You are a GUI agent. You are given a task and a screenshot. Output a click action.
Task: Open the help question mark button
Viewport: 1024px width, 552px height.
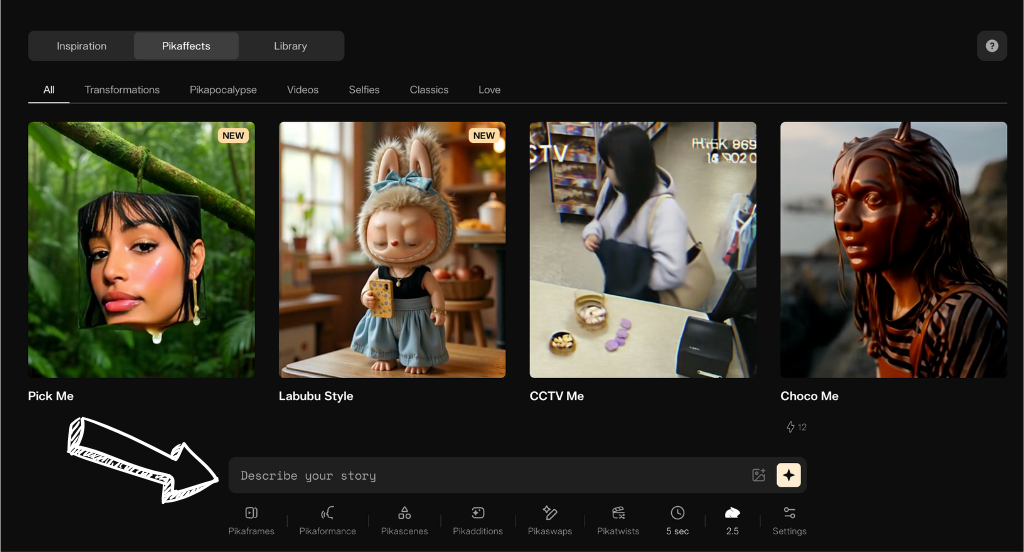pos(991,46)
